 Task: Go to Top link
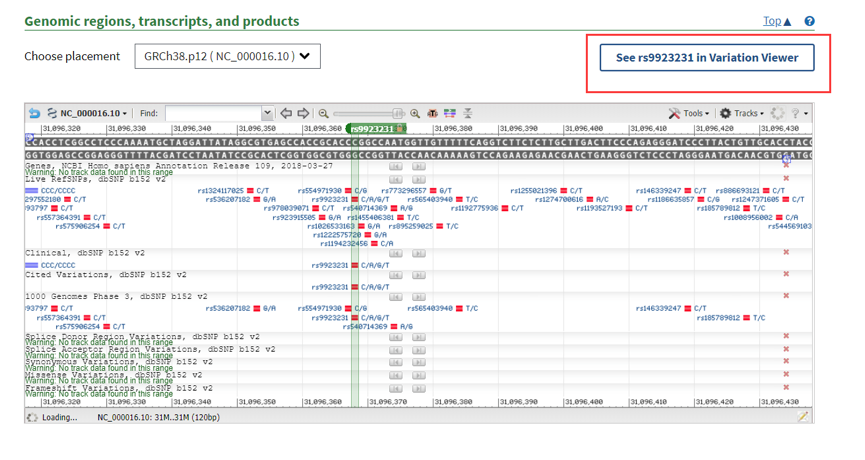(777, 21)
